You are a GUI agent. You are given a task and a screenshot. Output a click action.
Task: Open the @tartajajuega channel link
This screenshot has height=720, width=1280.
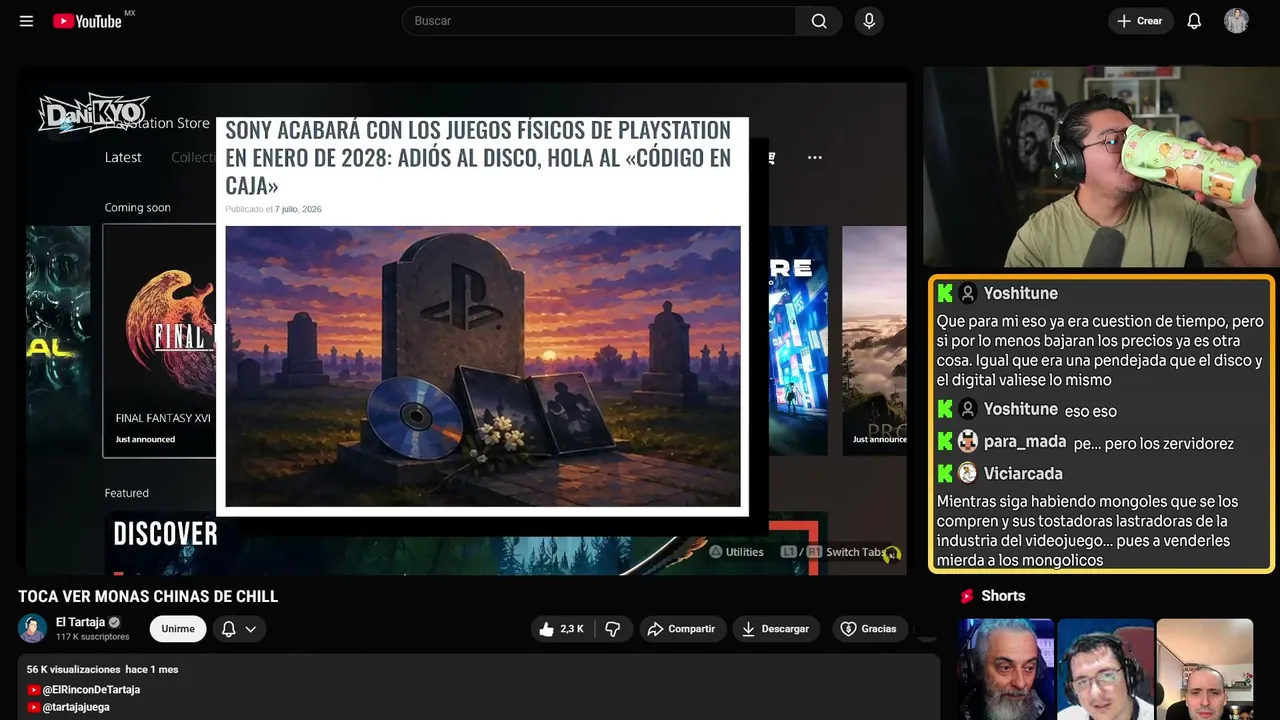tap(76, 707)
